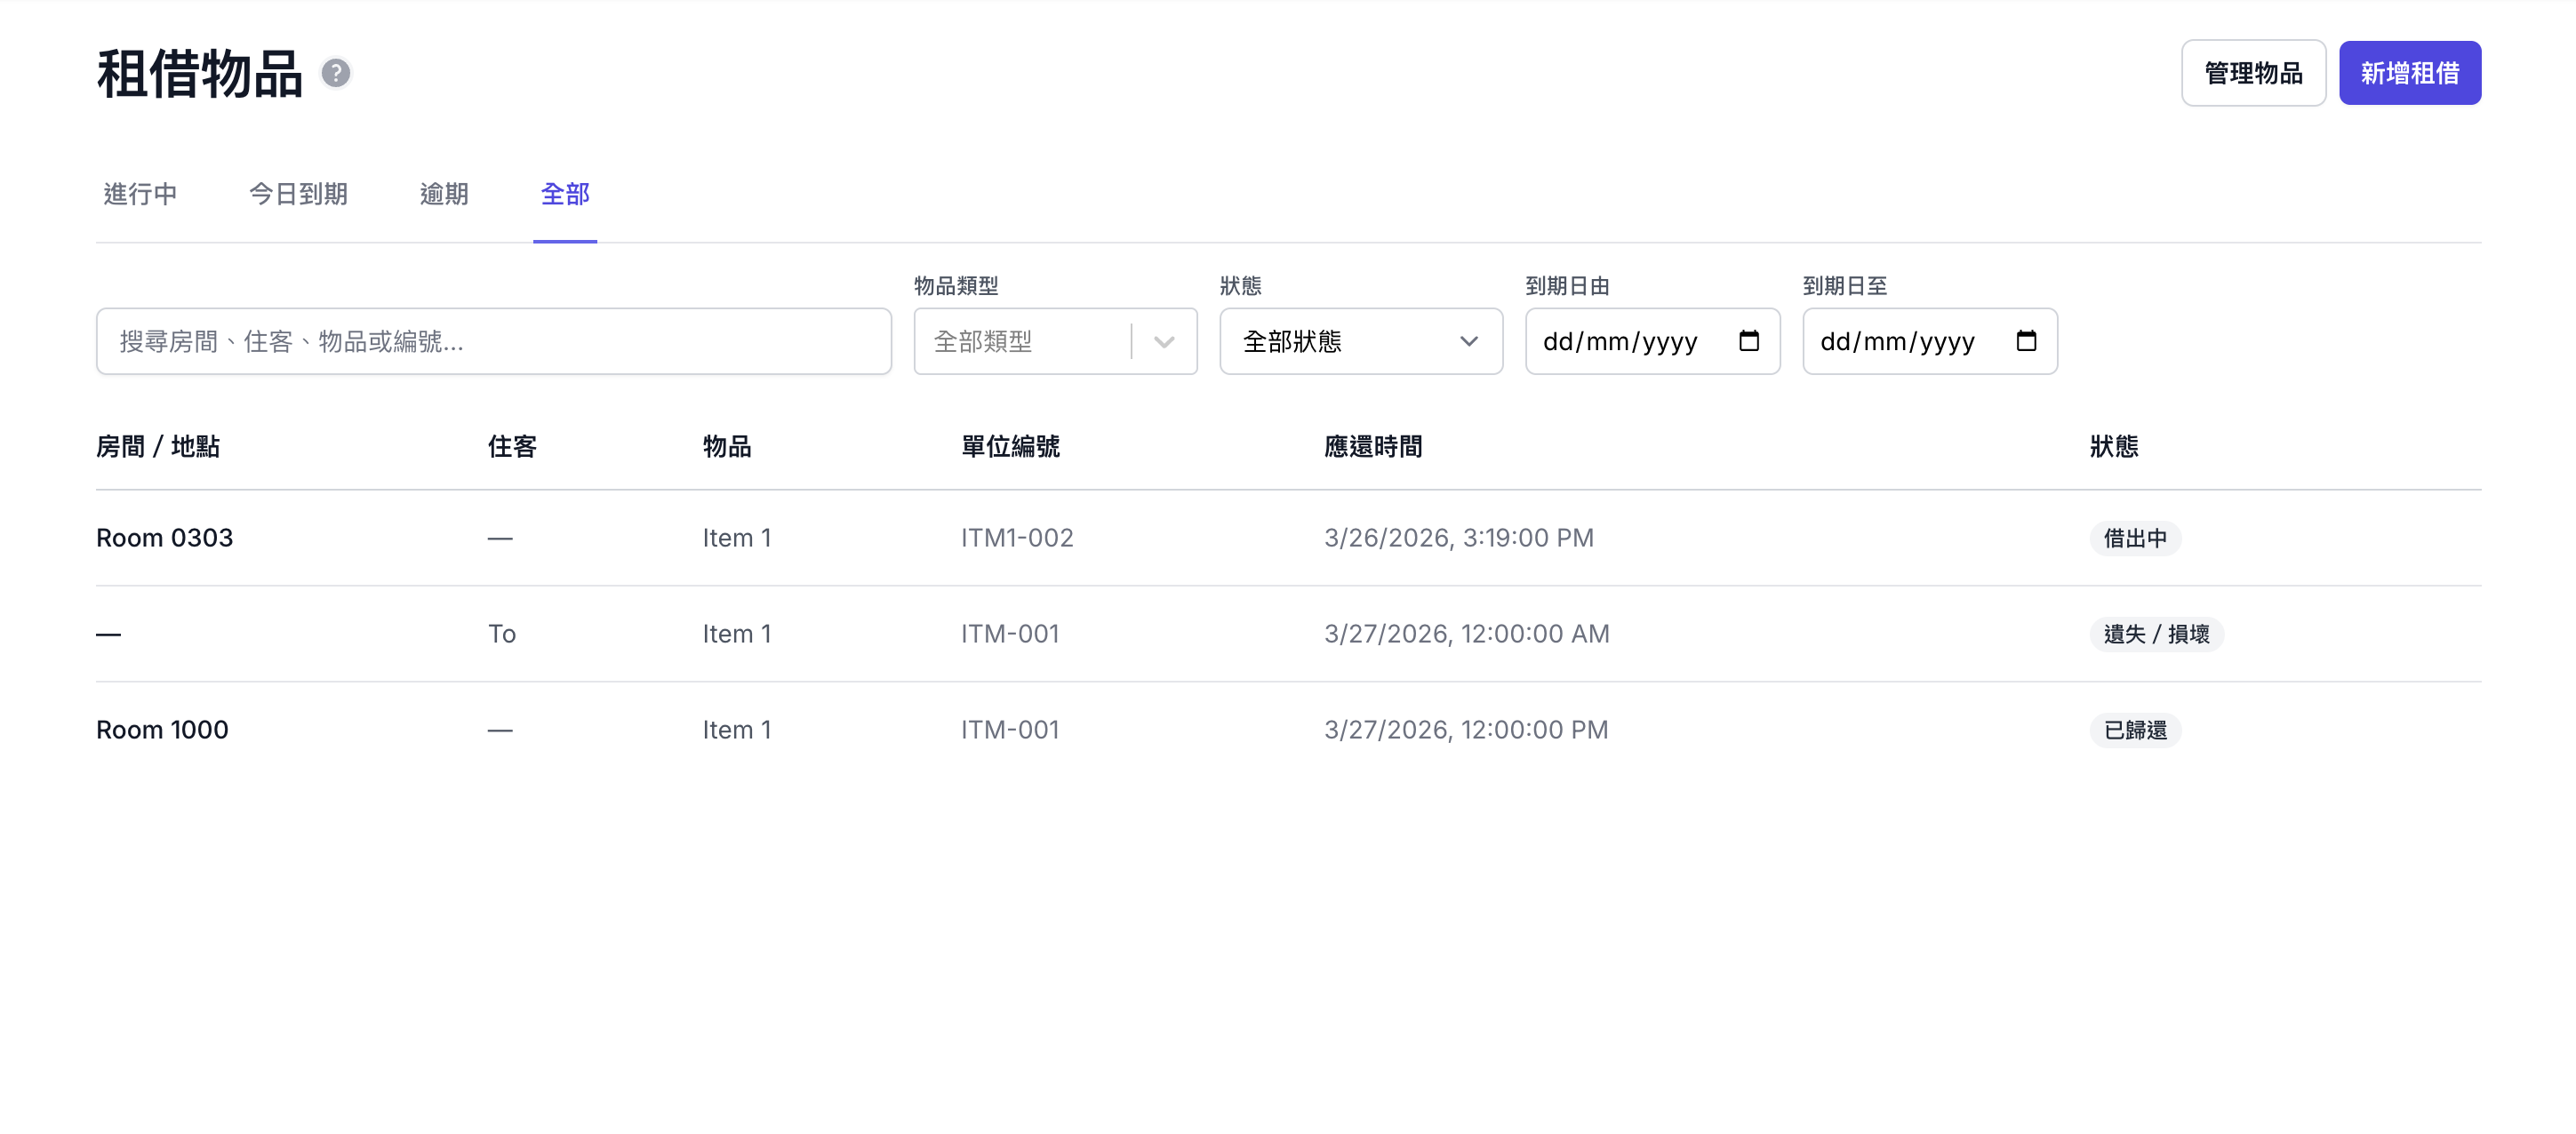Focus the search rooms and guests field
The width and height of the screenshot is (2576, 1134).
(493, 342)
